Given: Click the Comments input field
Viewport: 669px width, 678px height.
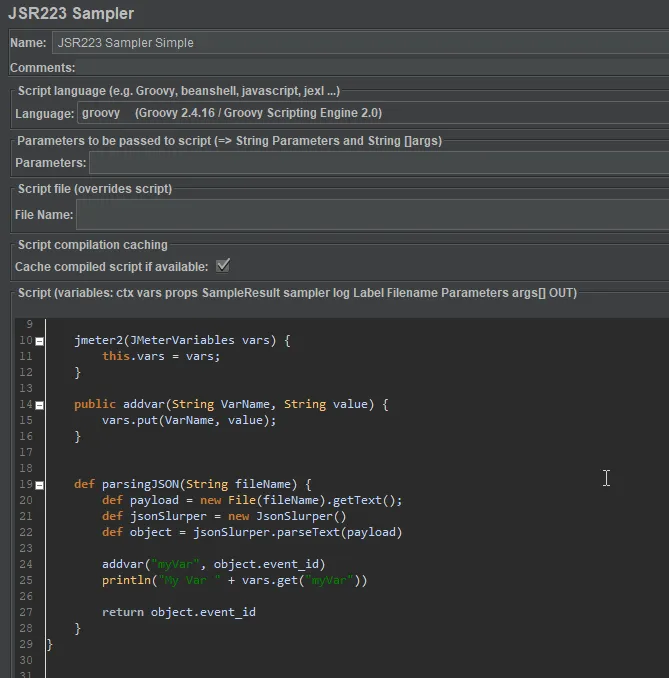Looking at the screenshot, I should (x=374, y=67).
